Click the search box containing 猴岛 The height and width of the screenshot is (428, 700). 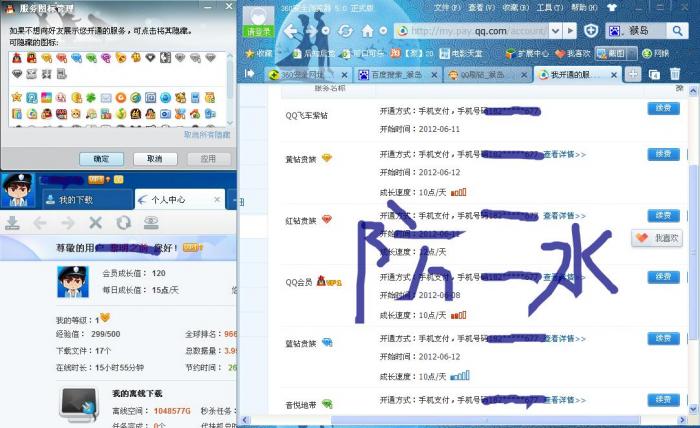[637, 31]
